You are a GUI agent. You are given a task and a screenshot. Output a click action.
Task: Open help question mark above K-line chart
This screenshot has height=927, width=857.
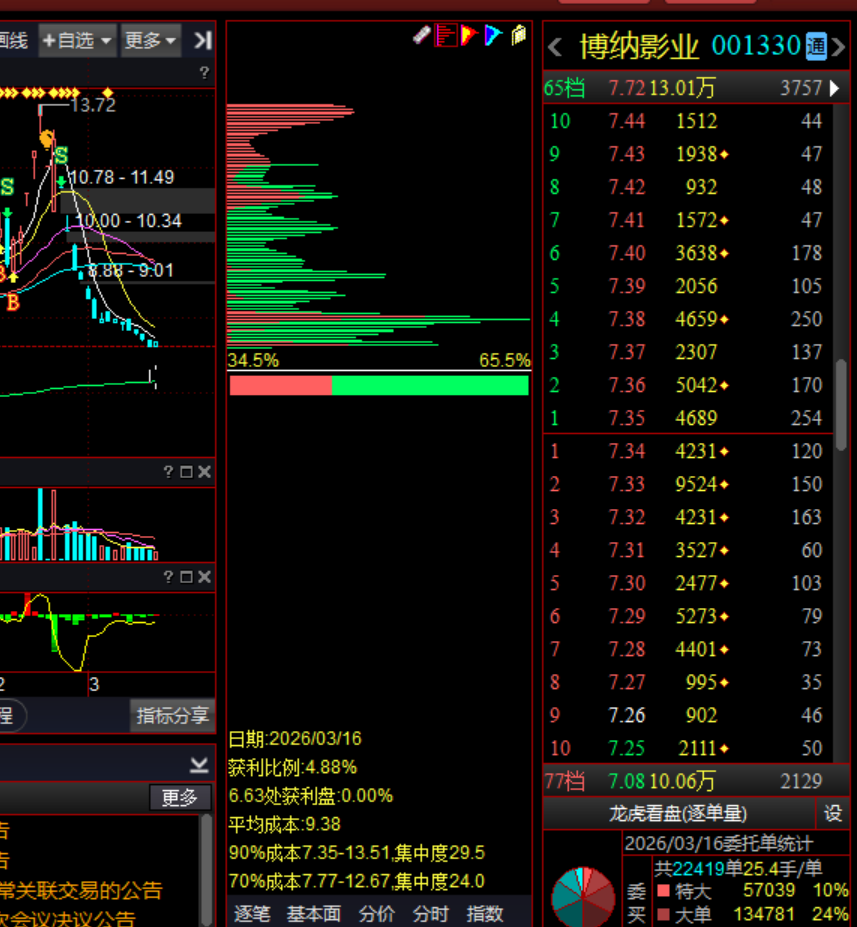[x=204, y=73]
